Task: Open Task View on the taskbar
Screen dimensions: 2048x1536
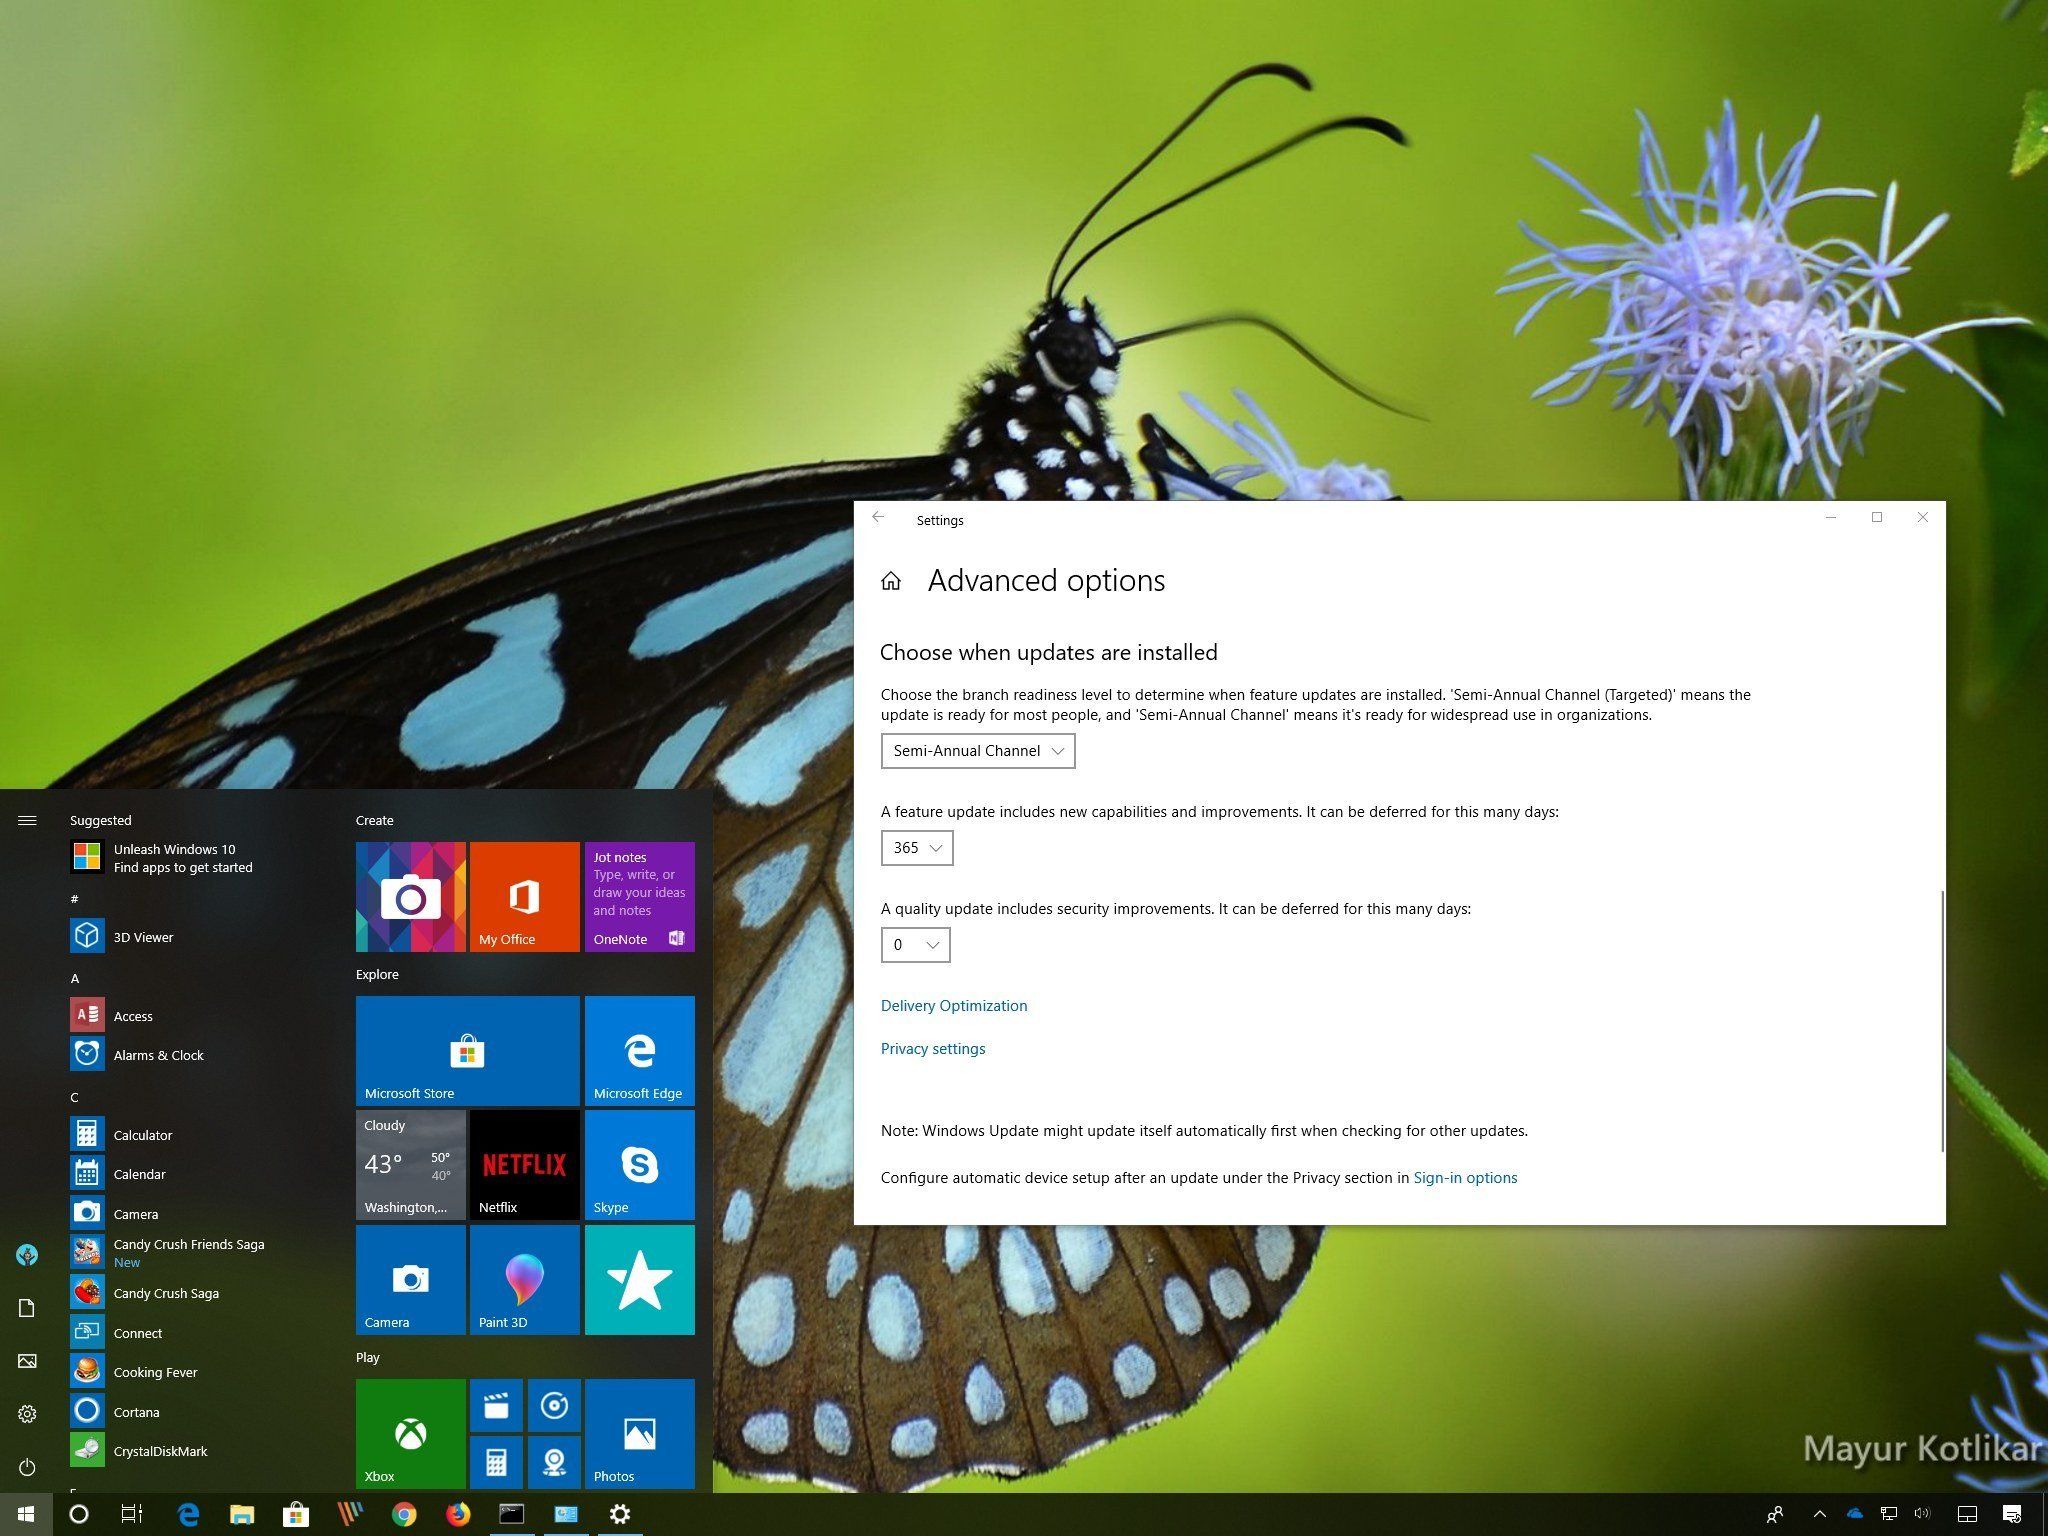Action: [x=132, y=1514]
